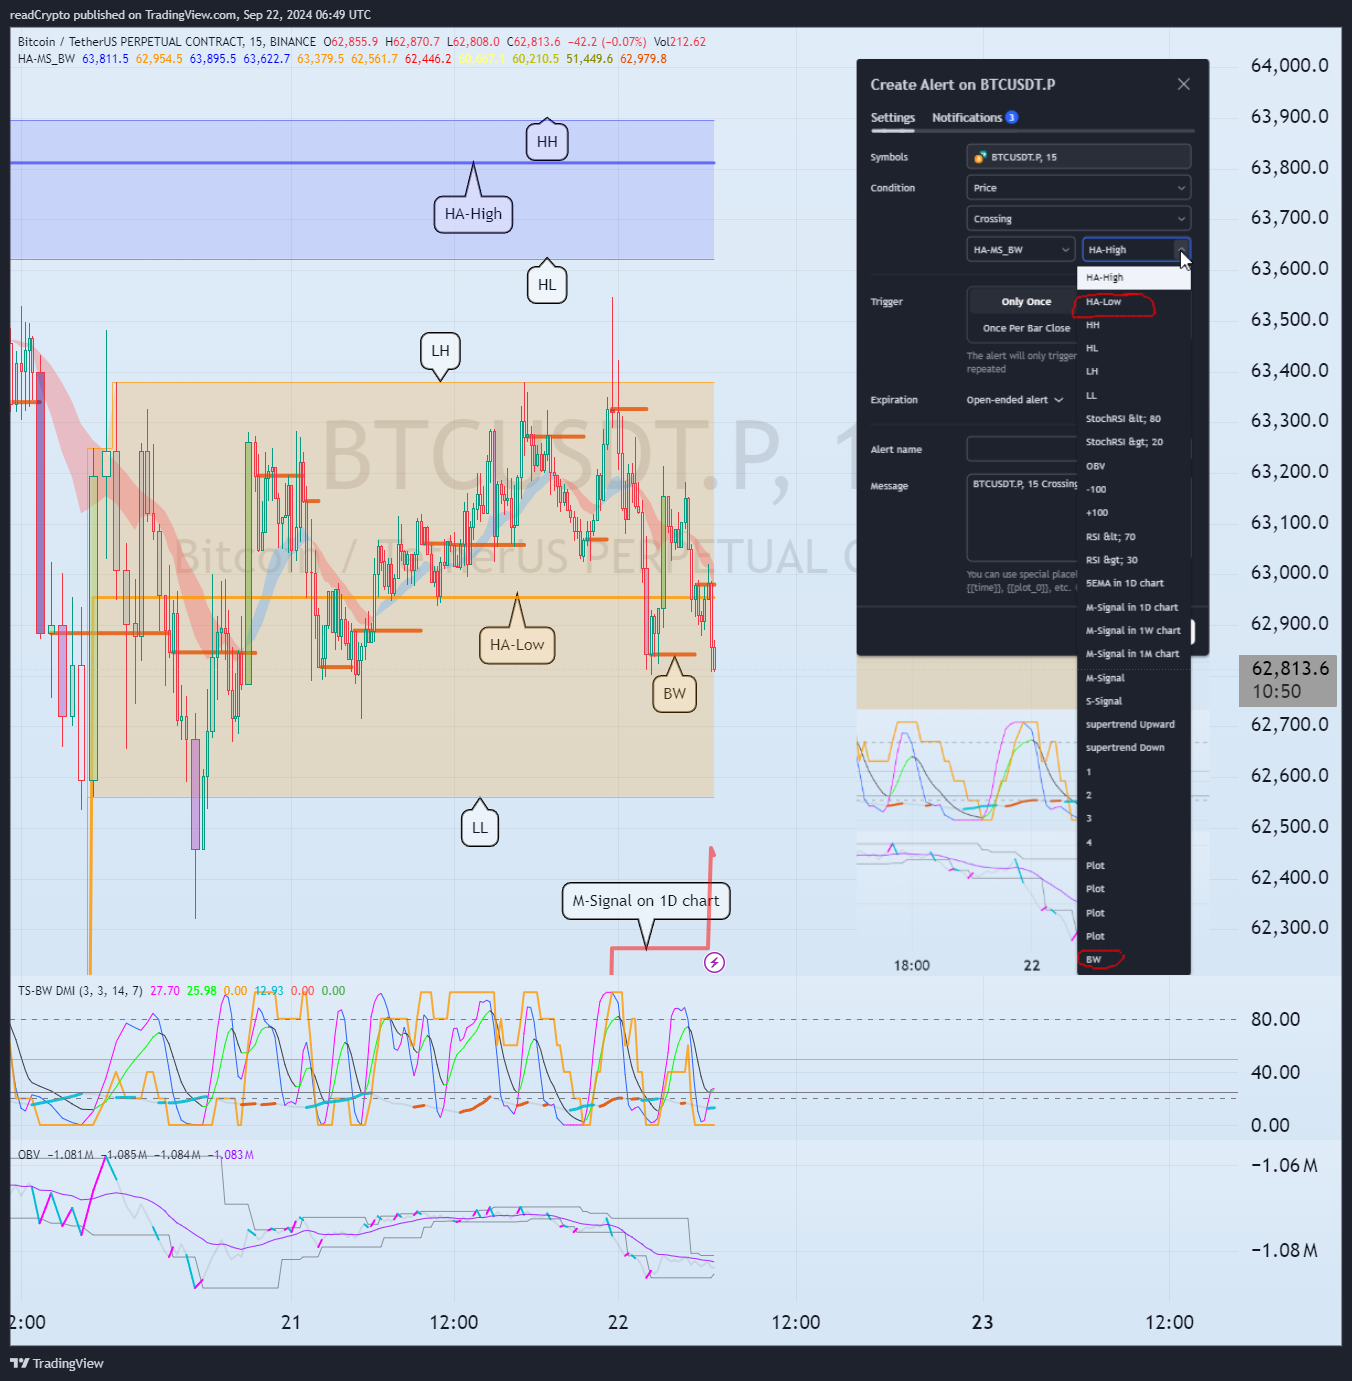Image resolution: width=1352 pixels, height=1381 pixels.
Task: Click the lightning bolt event icon
Action: click(714, 962)
